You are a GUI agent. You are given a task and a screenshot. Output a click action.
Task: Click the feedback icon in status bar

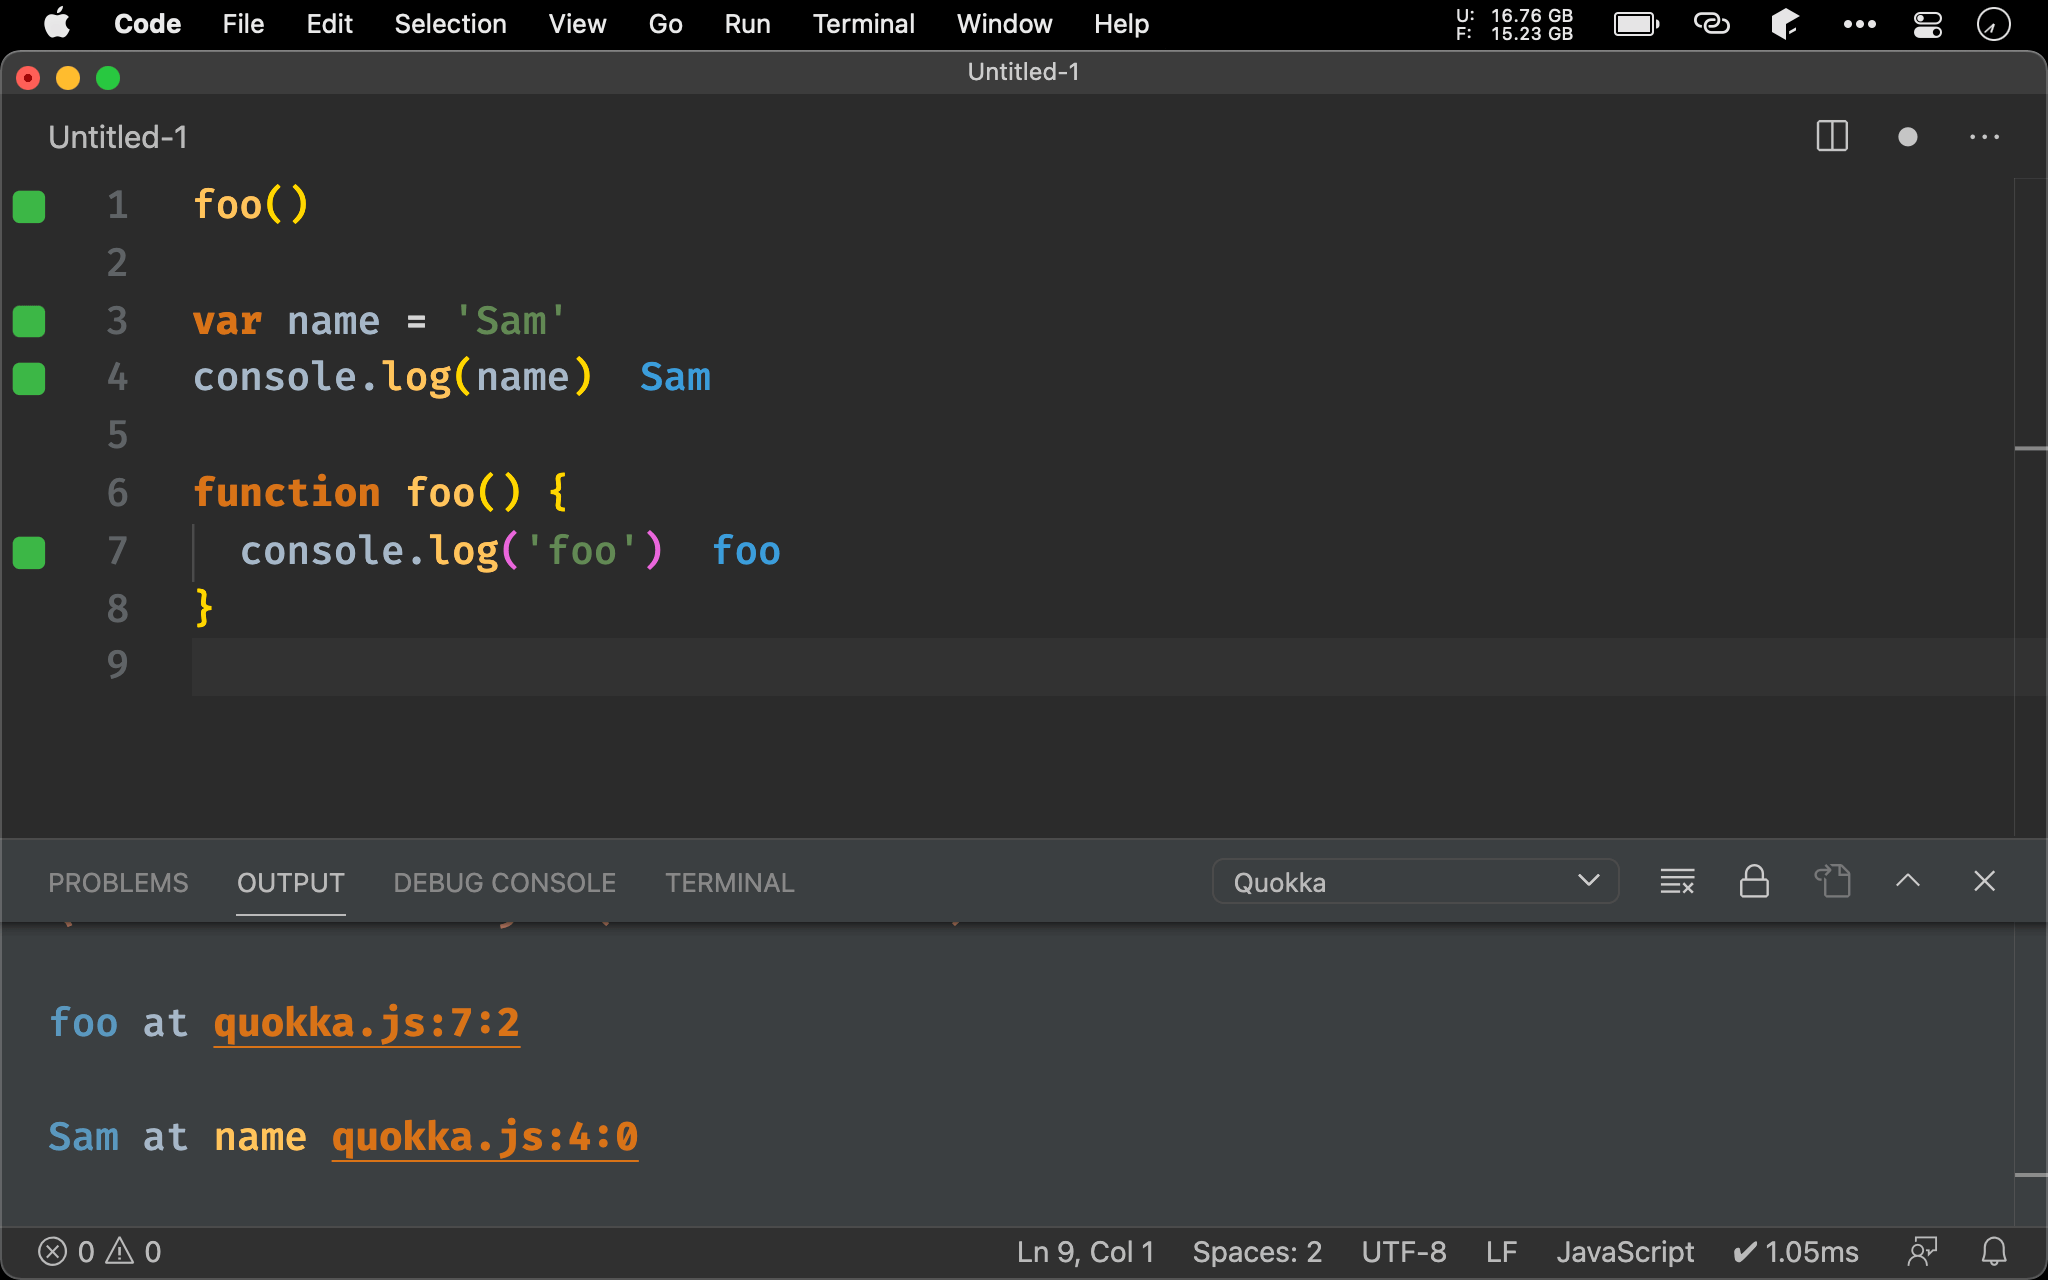point(1922,1251)
